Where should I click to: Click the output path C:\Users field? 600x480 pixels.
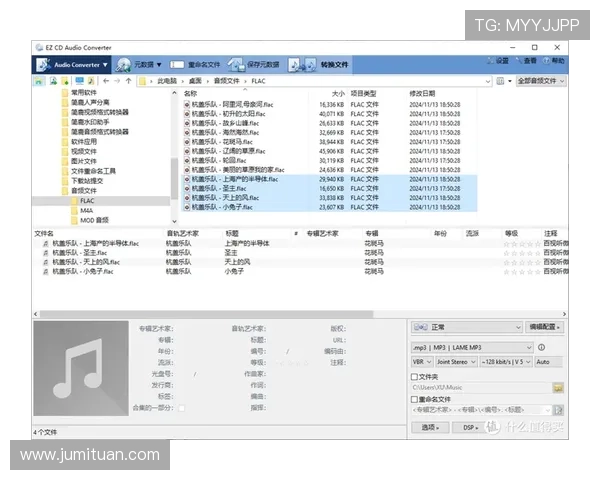(481, 388)
